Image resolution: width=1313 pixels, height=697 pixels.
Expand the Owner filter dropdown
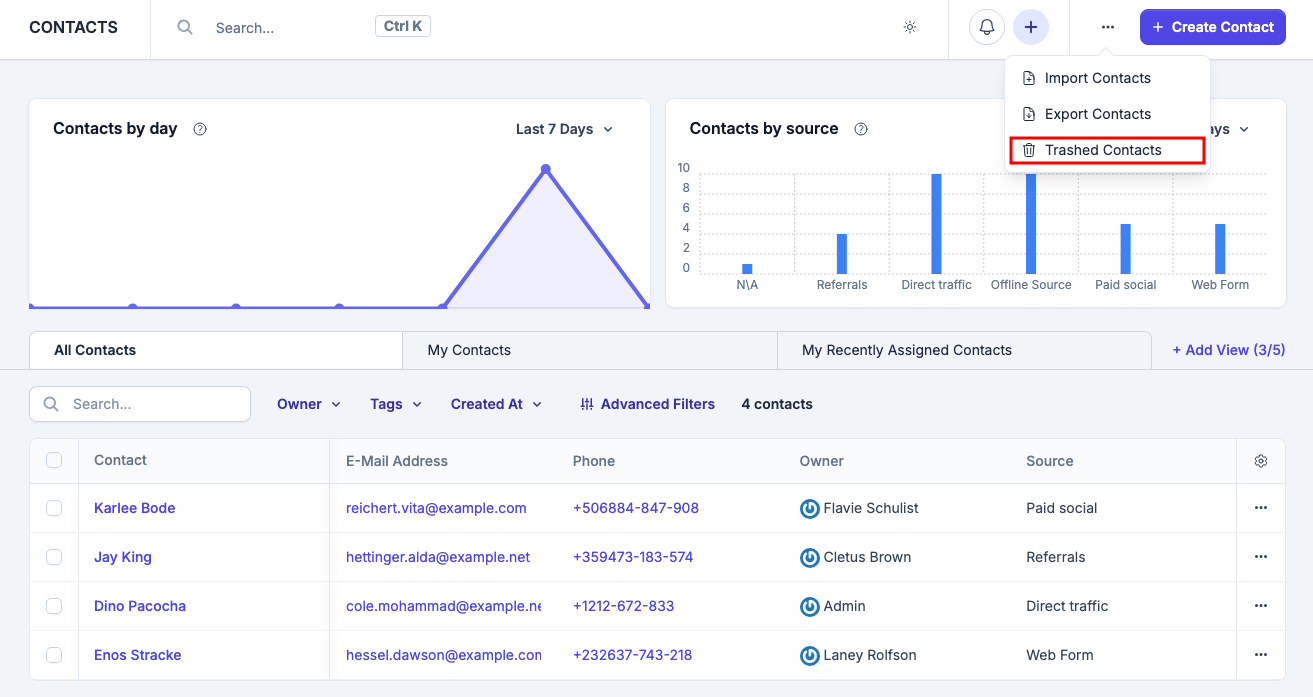309,404
